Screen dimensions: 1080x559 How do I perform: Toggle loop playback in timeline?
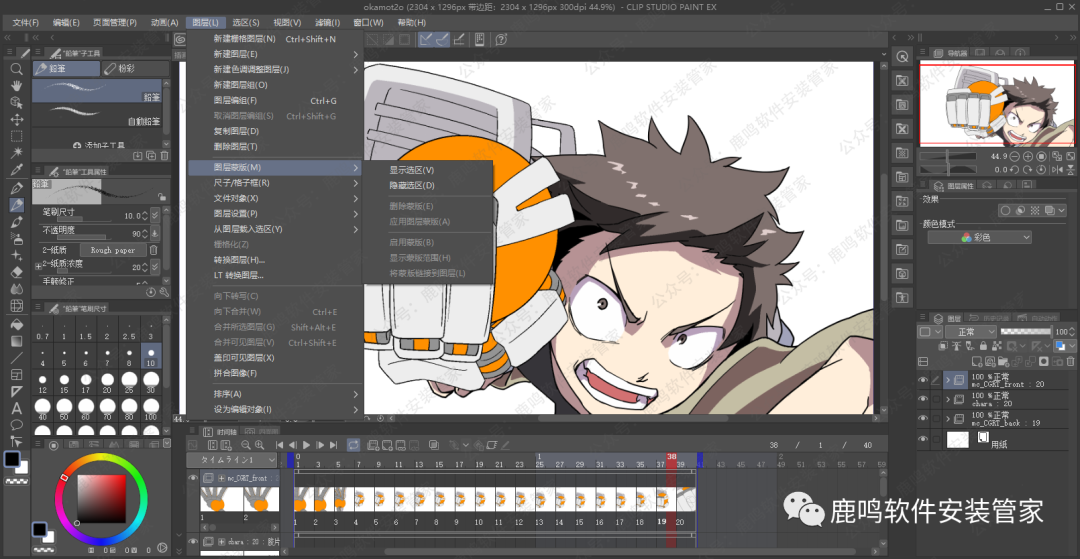click(x=353, y=445)
